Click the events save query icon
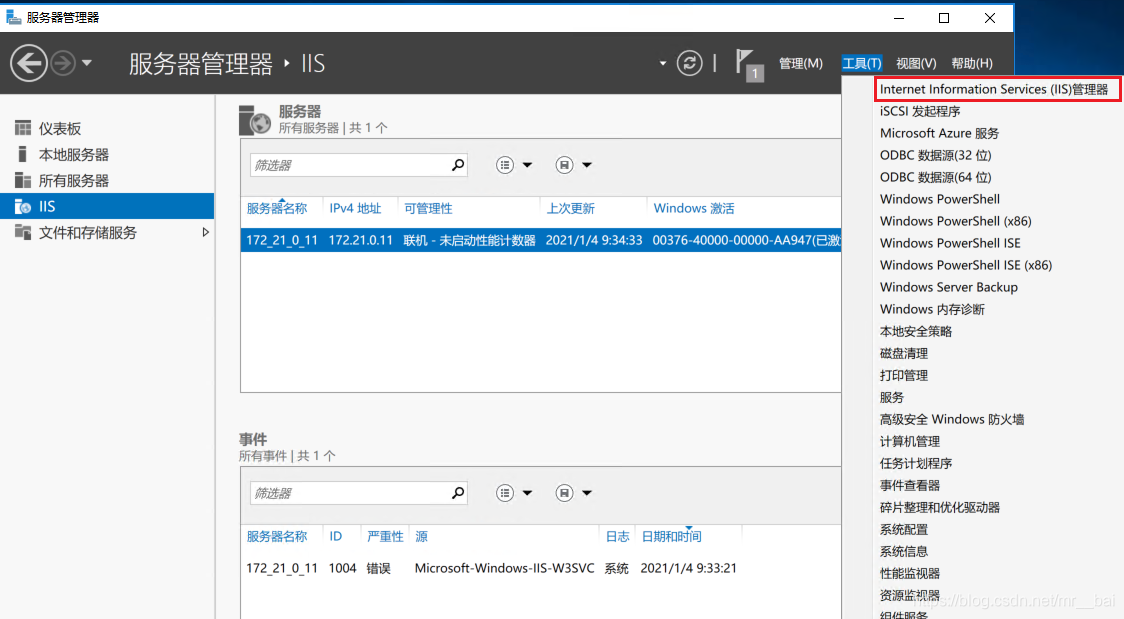 pos(565,493)
